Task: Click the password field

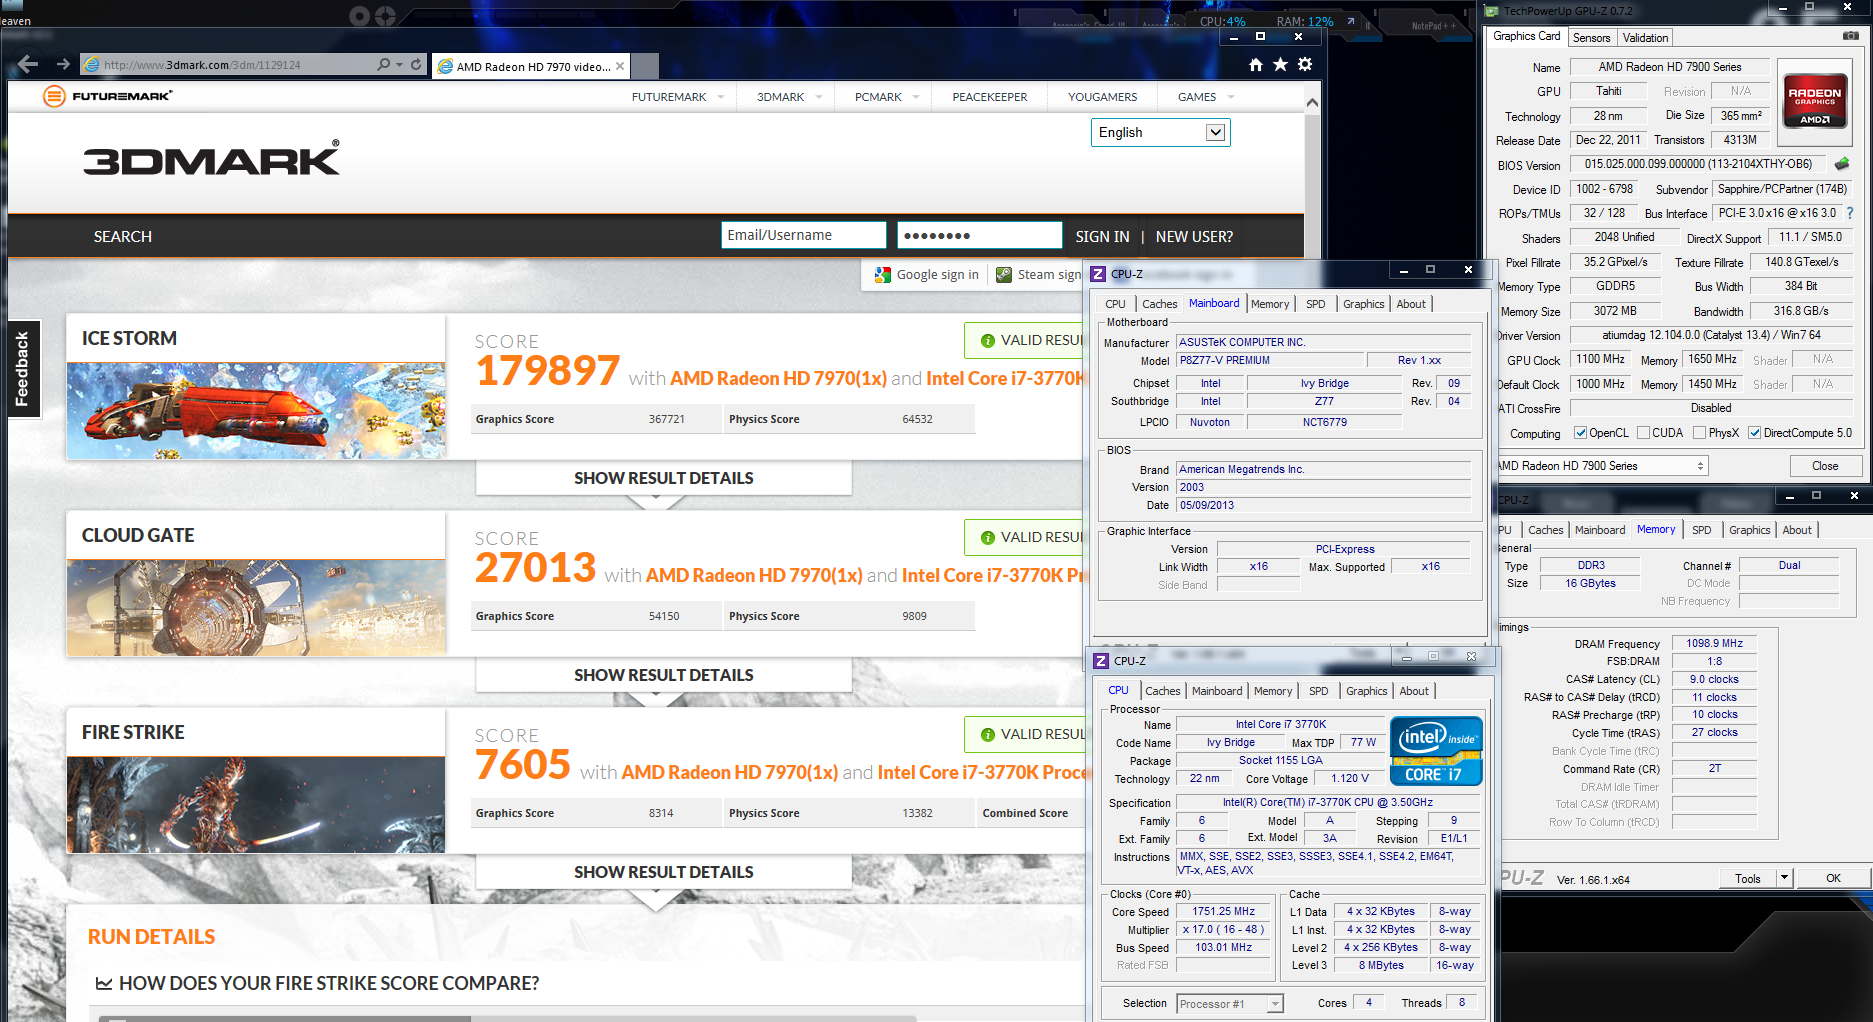Action: (x=979, y=235)
